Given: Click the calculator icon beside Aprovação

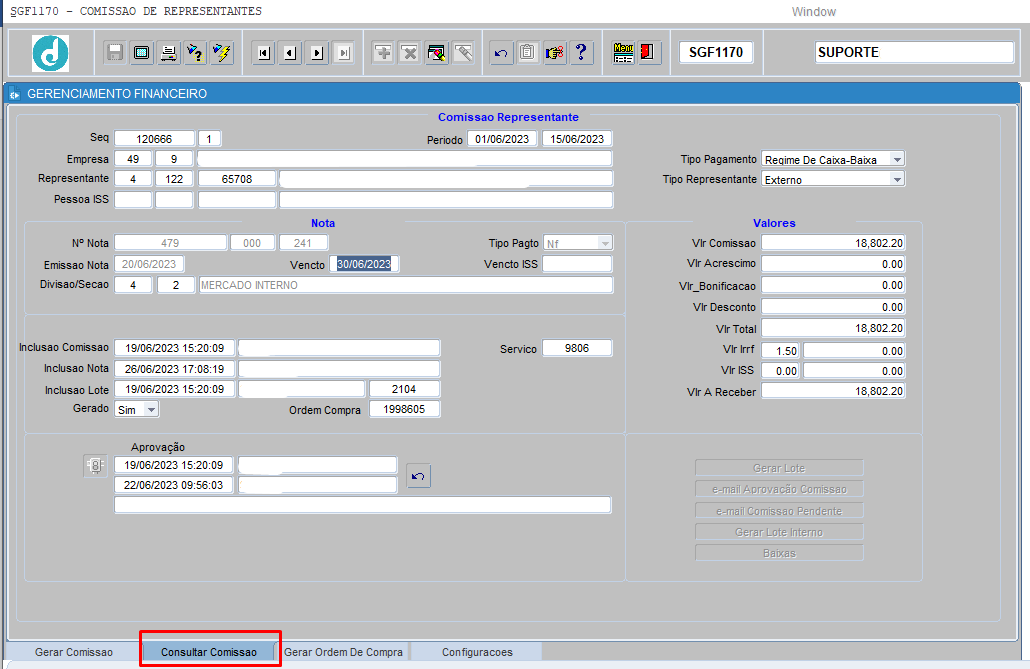Looking at the screenshot, I should [95, 466].
